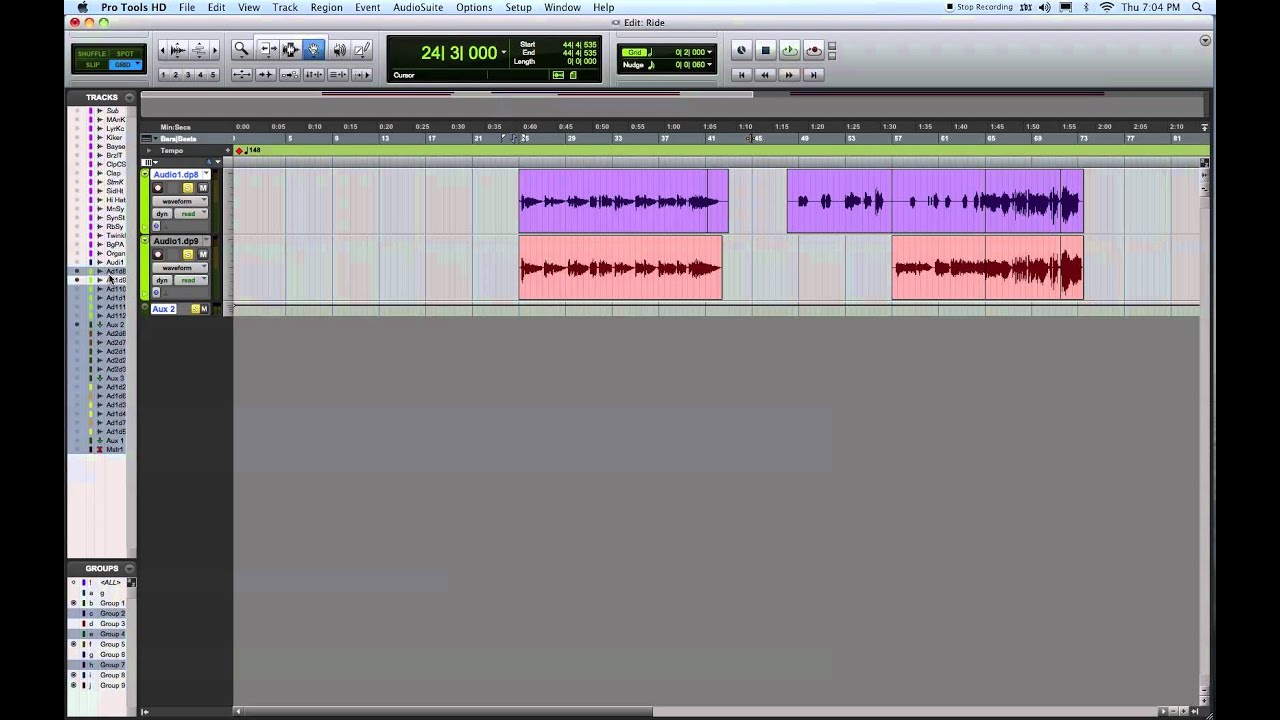Screen dimensions: 1280x720
Task: Click the Online button in transport
Action: coord(741,50)
